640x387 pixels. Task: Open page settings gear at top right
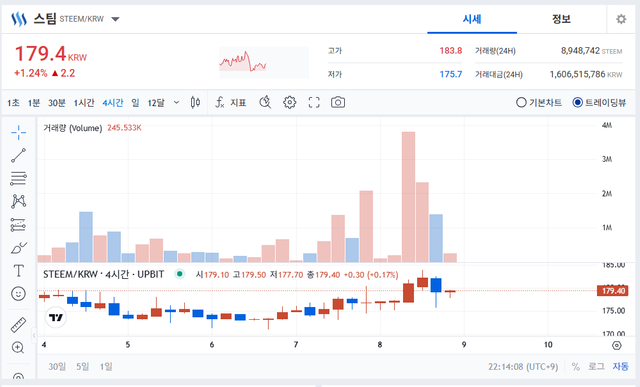pos(621,19)
